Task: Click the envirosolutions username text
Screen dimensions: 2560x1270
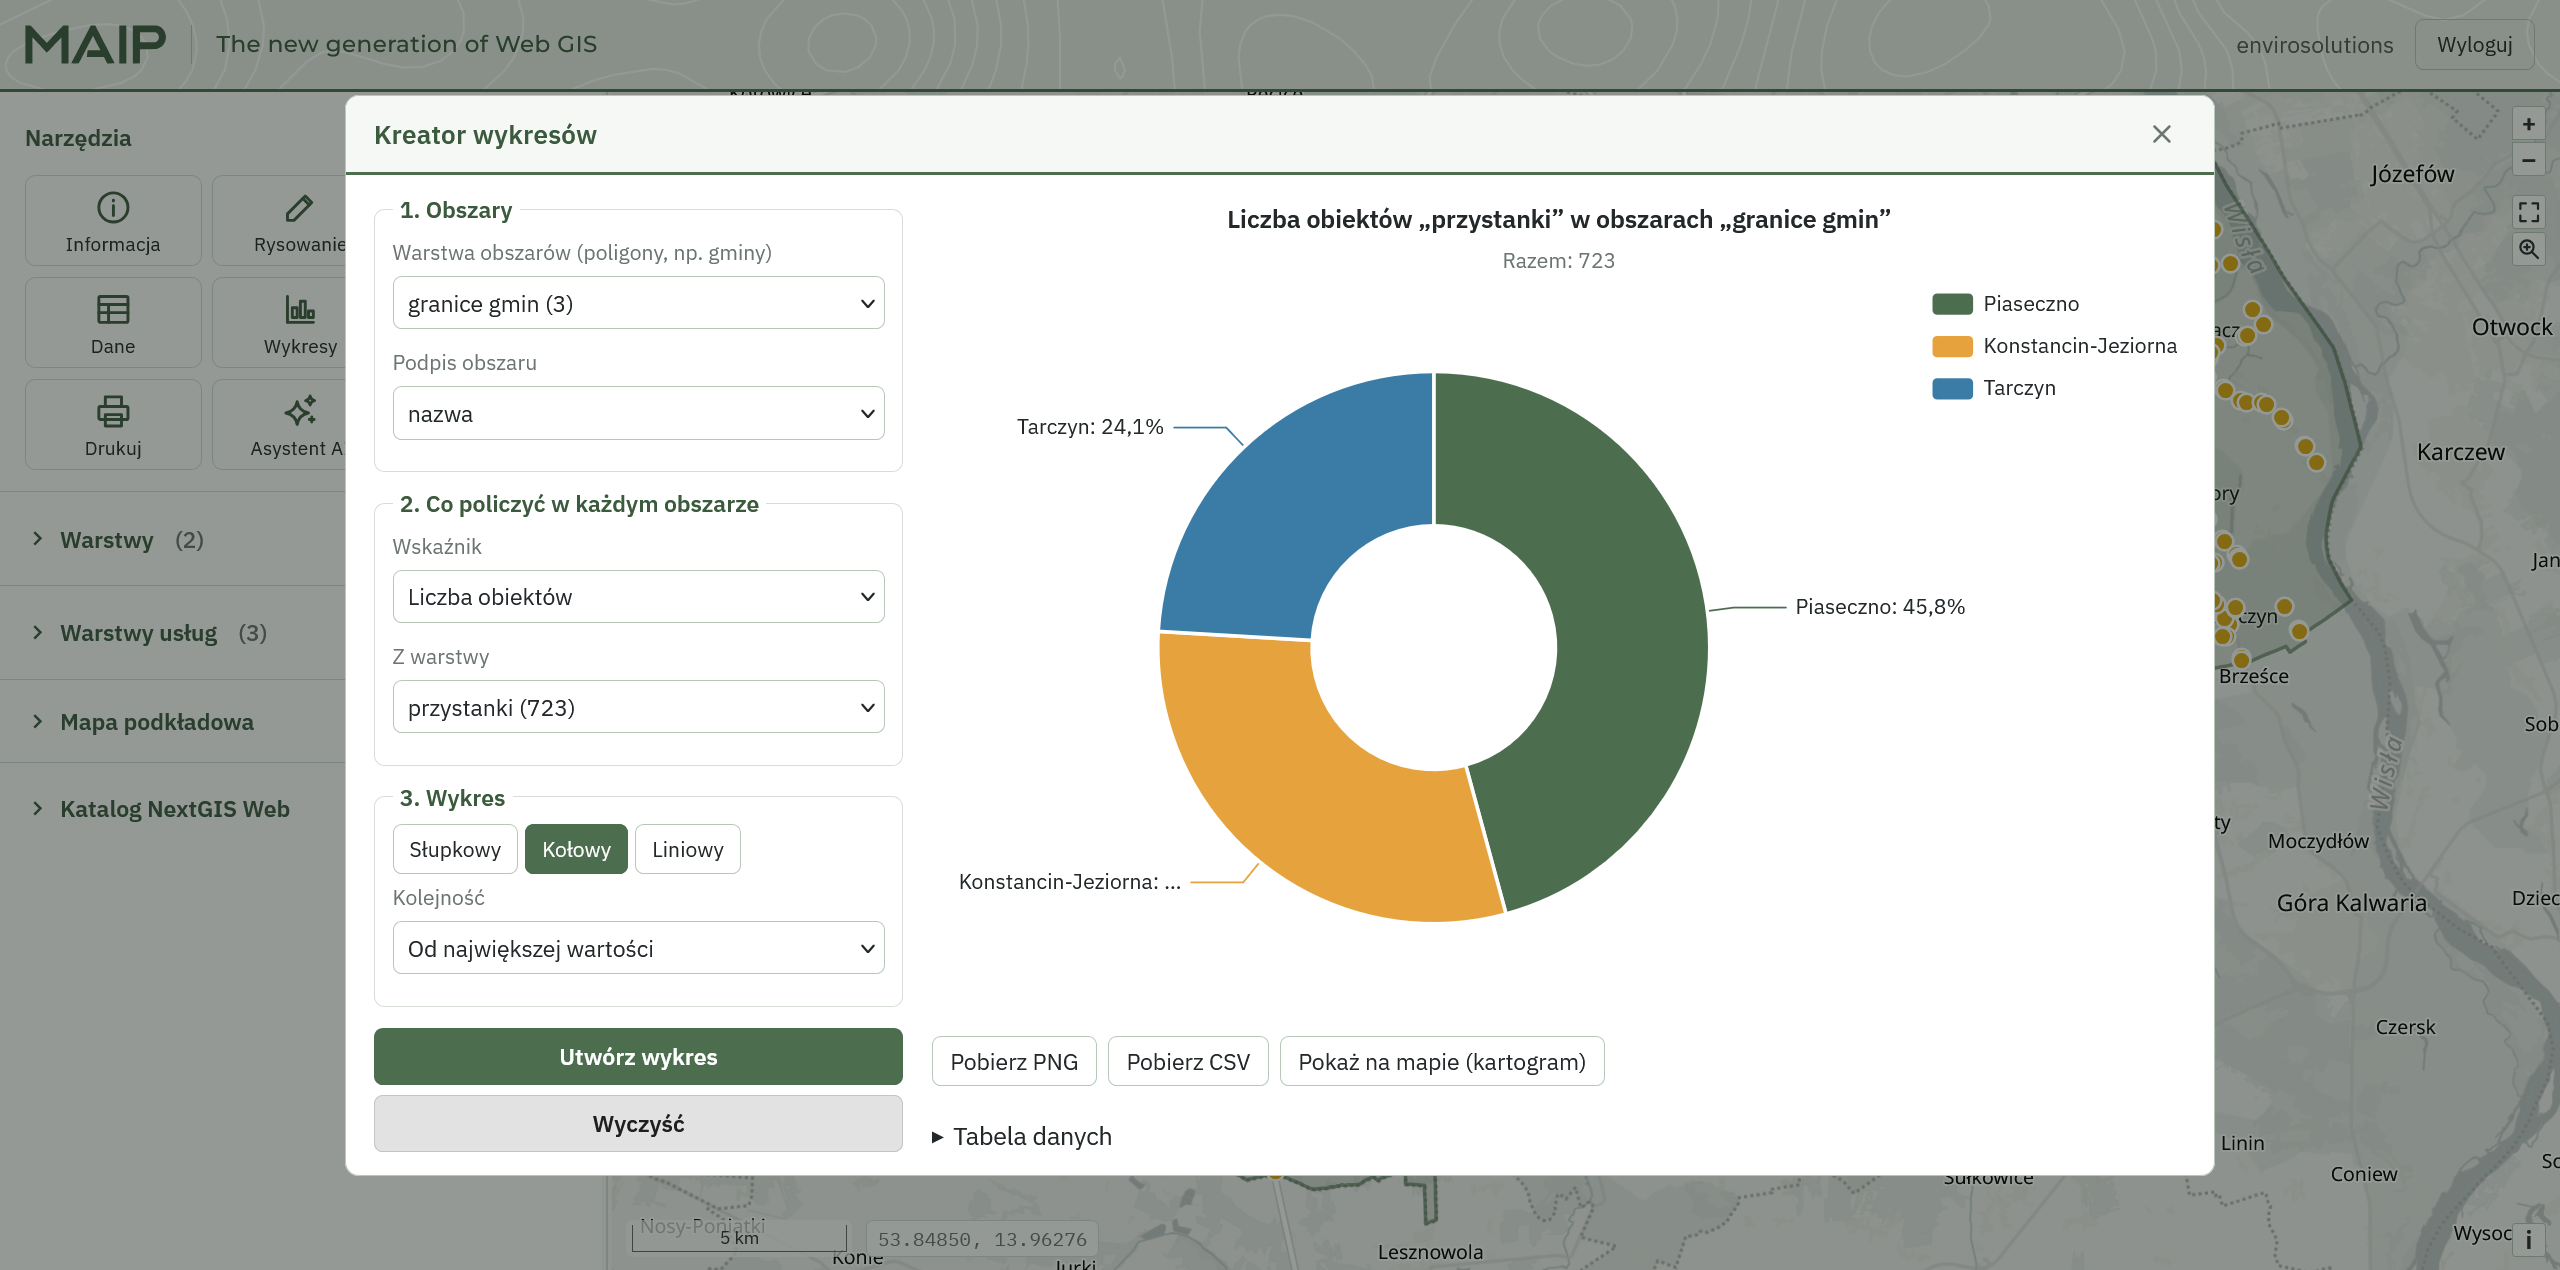Action: pyautogui.click(x=2315, y=45)
